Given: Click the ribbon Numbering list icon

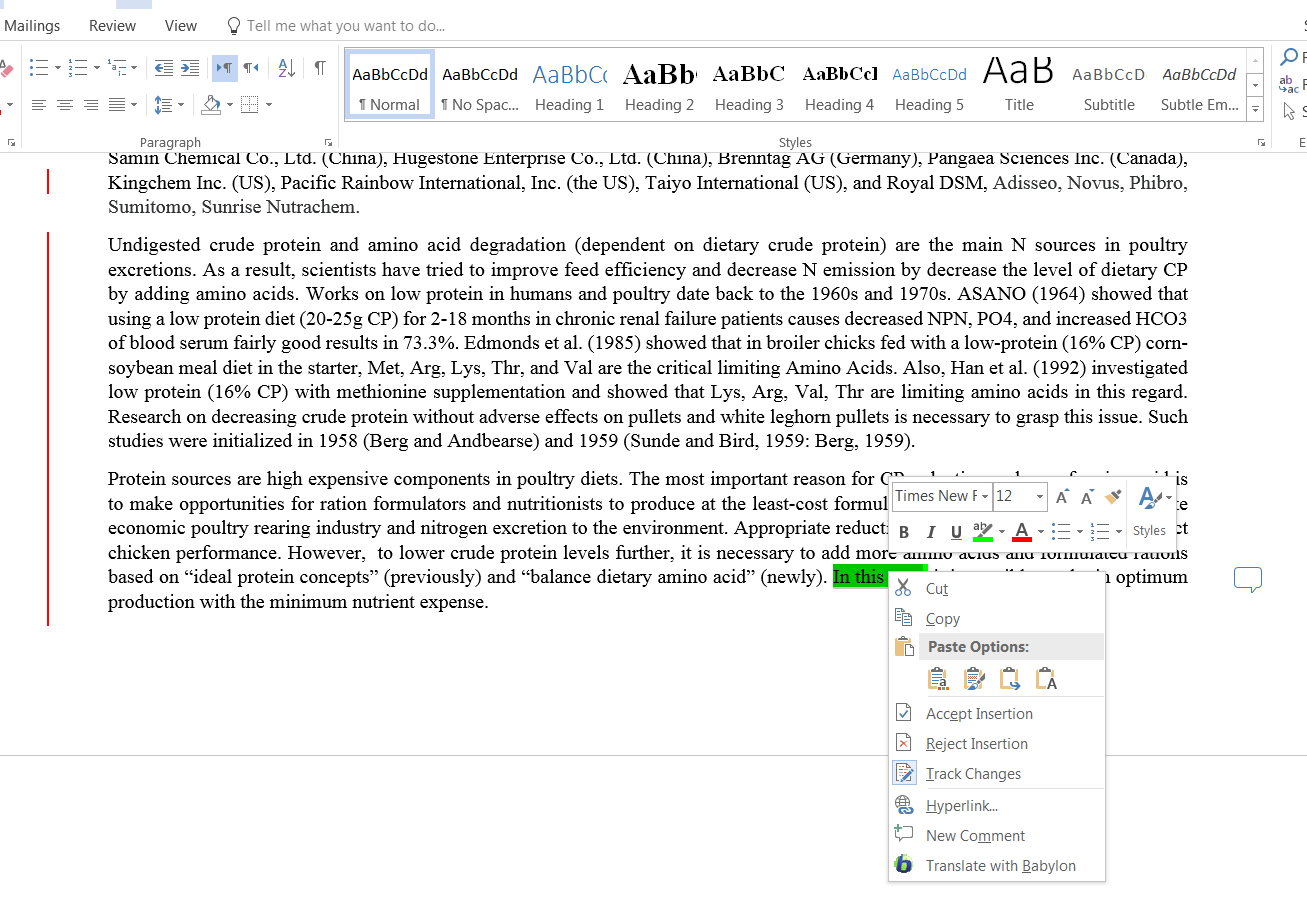Looking at the screenshot, I should (x=78, y=68).
